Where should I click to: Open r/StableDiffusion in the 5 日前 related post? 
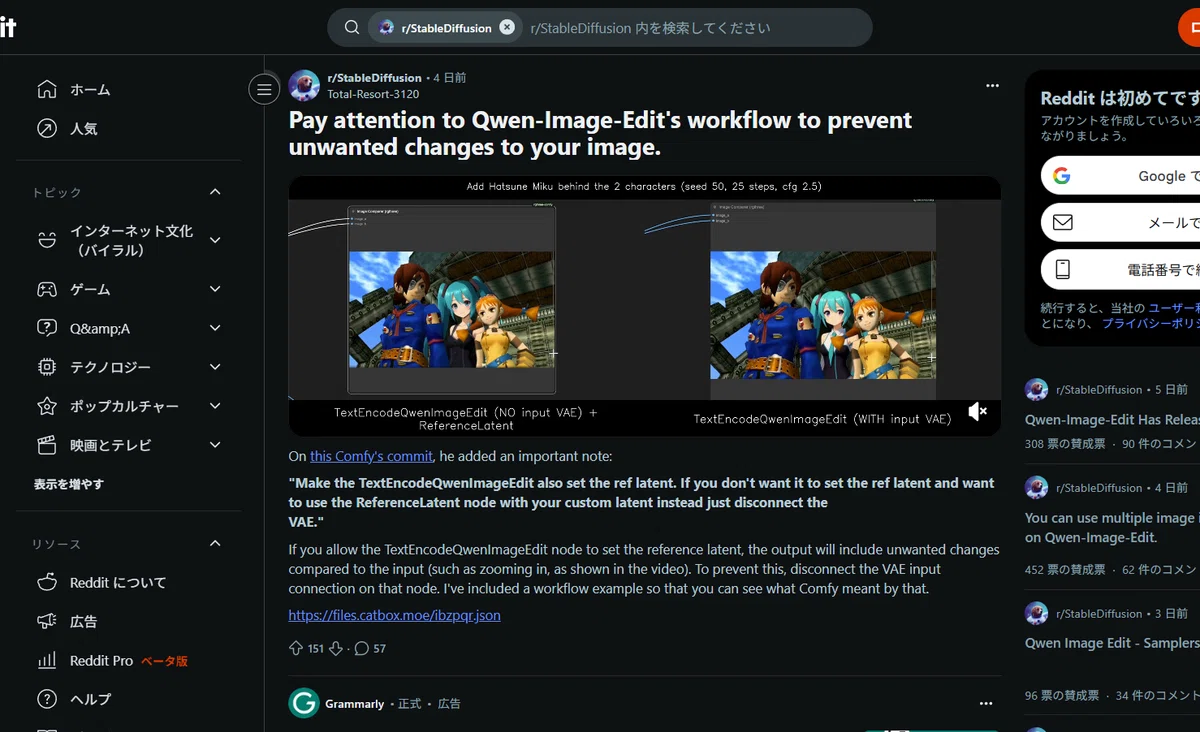(1097, 390)
